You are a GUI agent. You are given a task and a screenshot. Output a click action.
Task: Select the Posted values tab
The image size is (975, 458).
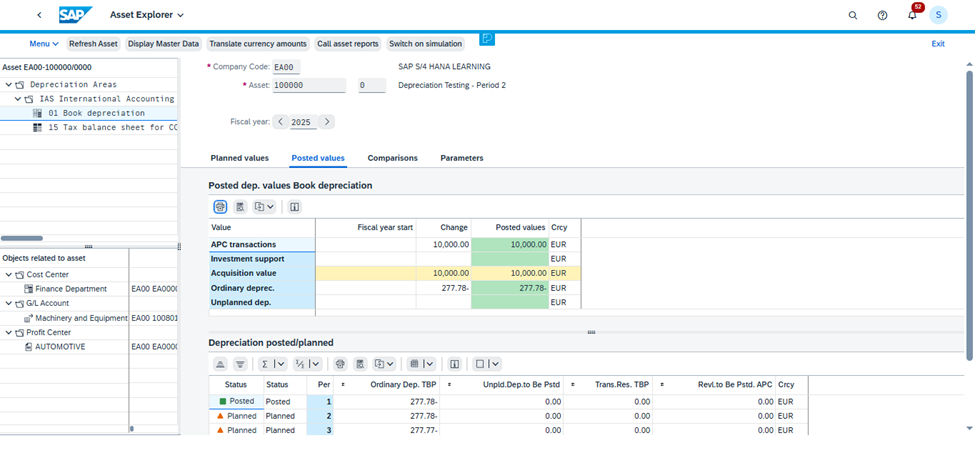click(x=318, y=158)
